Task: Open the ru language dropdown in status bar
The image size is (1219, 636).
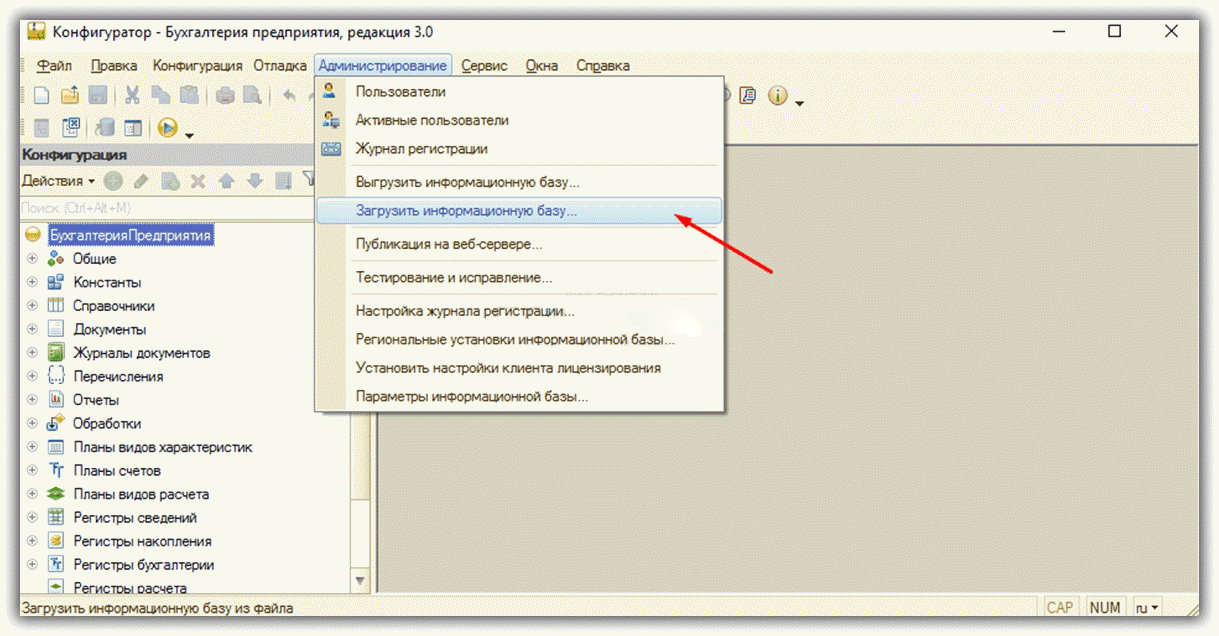Action: click(1147, 607)
